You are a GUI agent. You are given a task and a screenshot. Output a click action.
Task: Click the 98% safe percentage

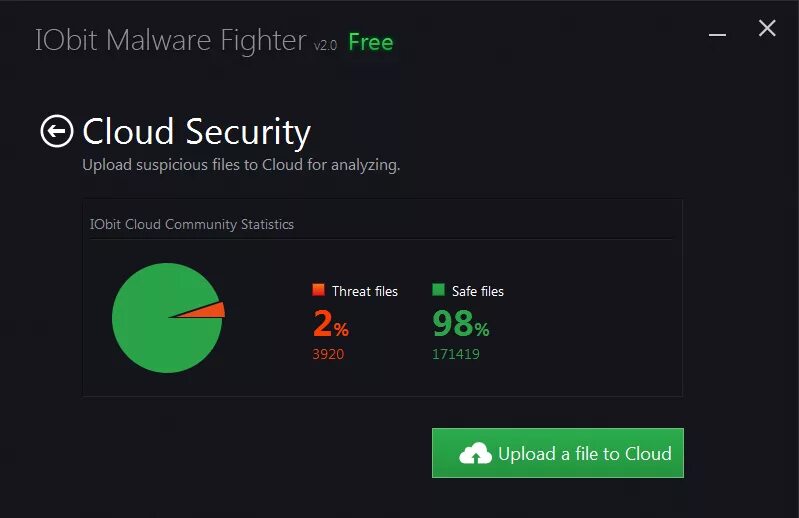tap(460, 324)
